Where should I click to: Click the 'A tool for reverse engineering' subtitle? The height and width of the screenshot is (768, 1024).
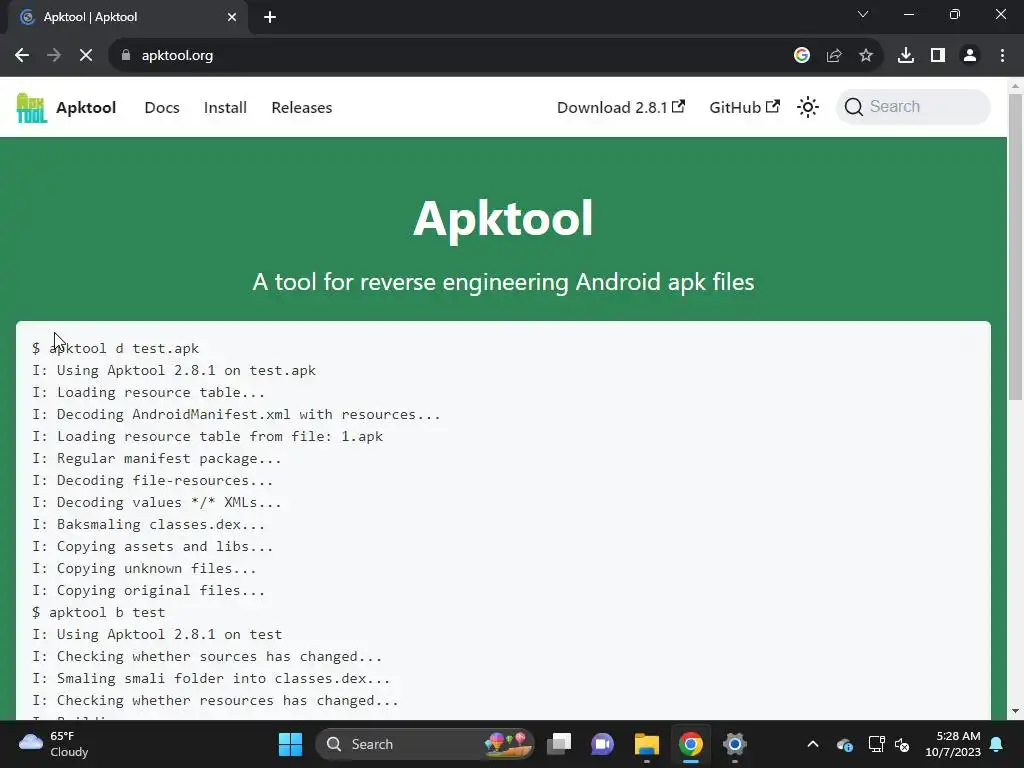[x=503, y=282]
